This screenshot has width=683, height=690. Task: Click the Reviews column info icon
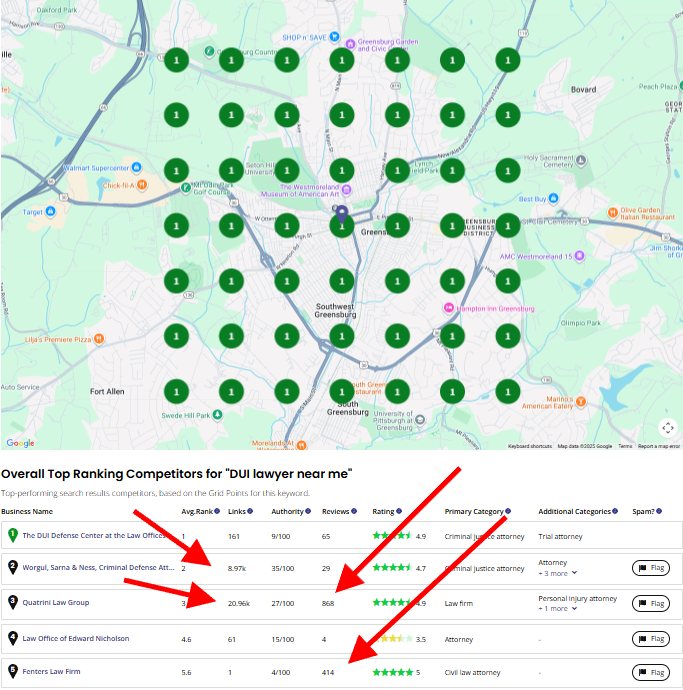coord(354,511)
